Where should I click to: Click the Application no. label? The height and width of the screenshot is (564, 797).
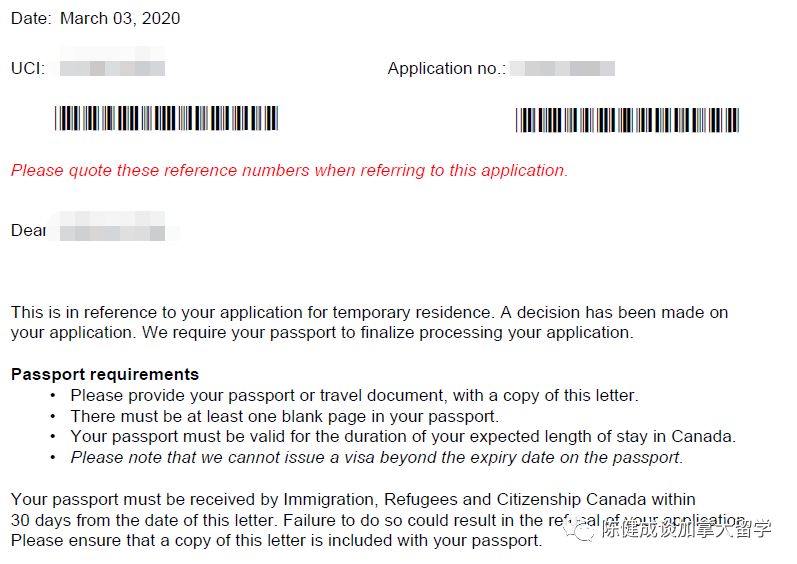(447, 68)
